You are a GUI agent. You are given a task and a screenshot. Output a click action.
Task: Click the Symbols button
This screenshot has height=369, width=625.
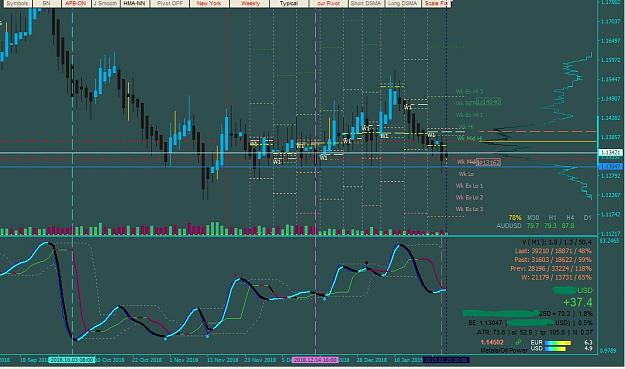tap(17, 3)
